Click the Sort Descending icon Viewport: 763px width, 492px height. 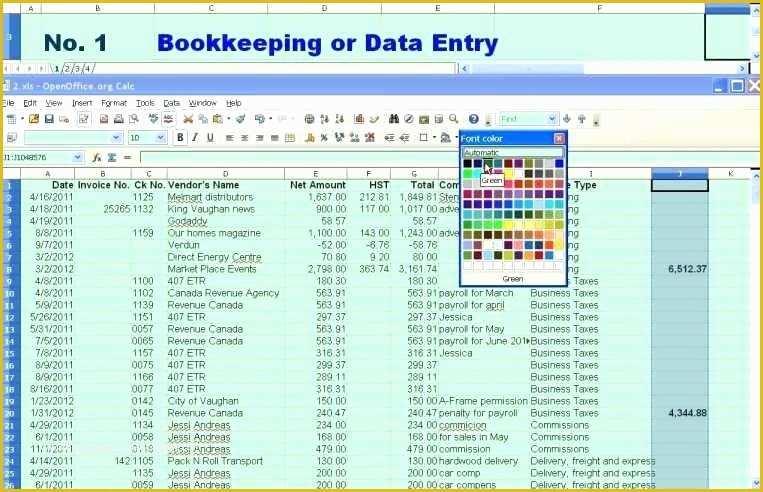pos(340,119)
